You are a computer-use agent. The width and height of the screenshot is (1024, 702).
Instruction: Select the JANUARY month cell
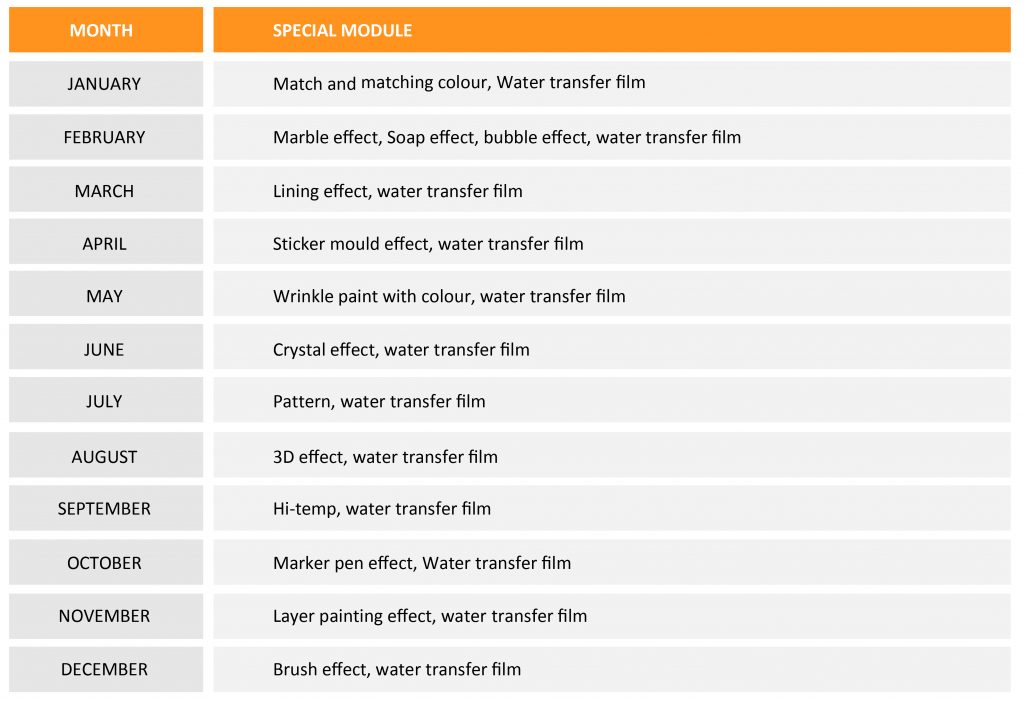tap(106, 84)
